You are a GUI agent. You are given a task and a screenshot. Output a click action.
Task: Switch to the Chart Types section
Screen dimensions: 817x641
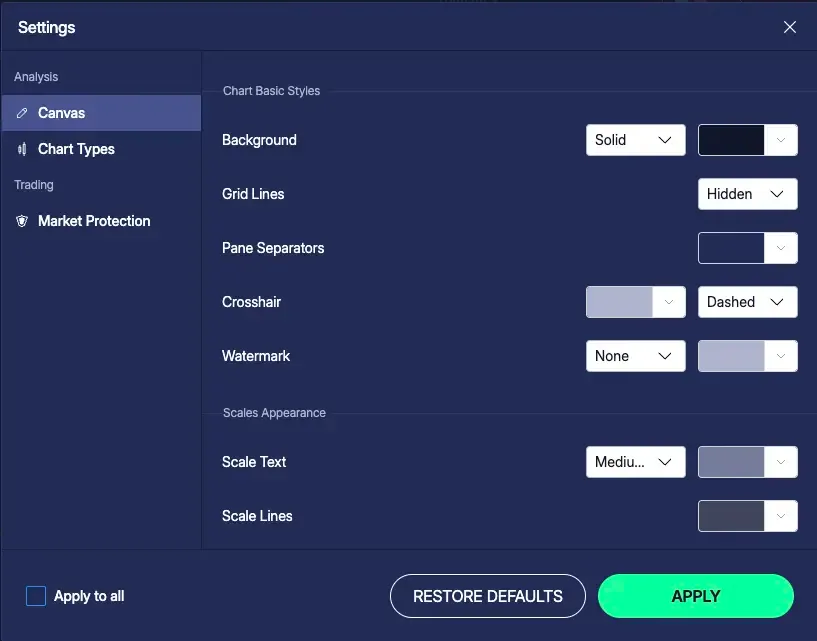102,149
